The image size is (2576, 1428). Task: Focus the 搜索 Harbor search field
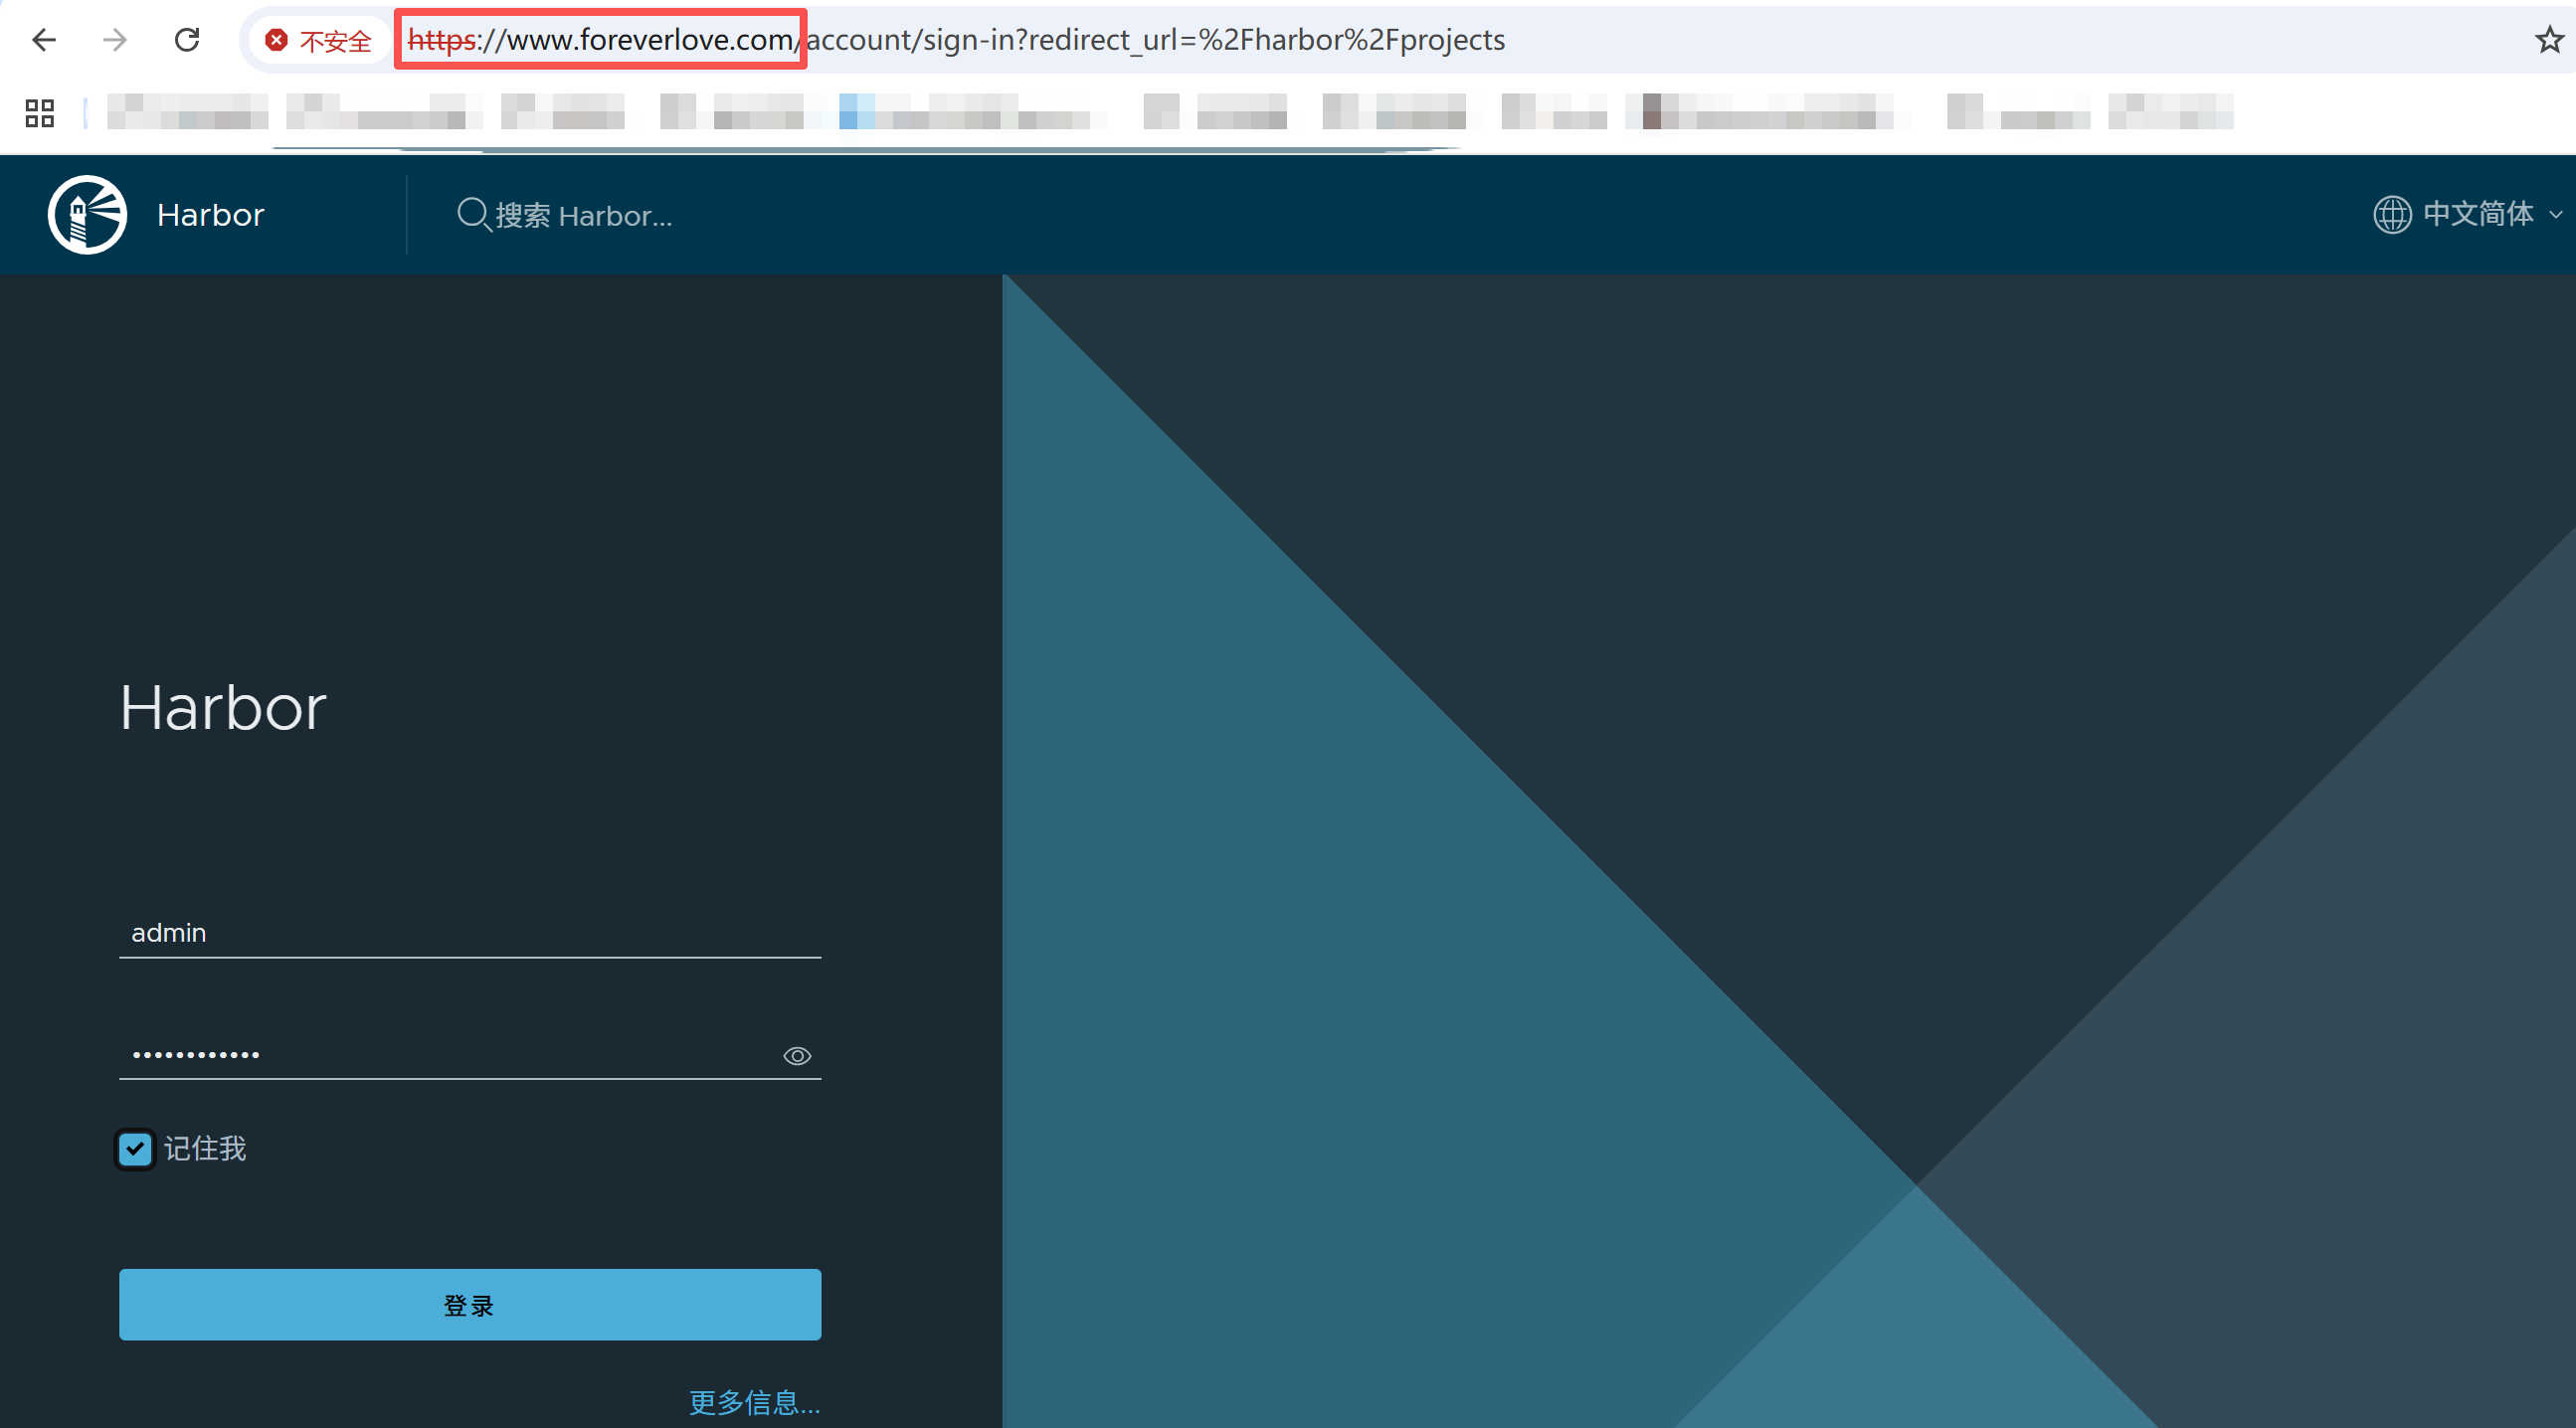click(x=584, y=215)
